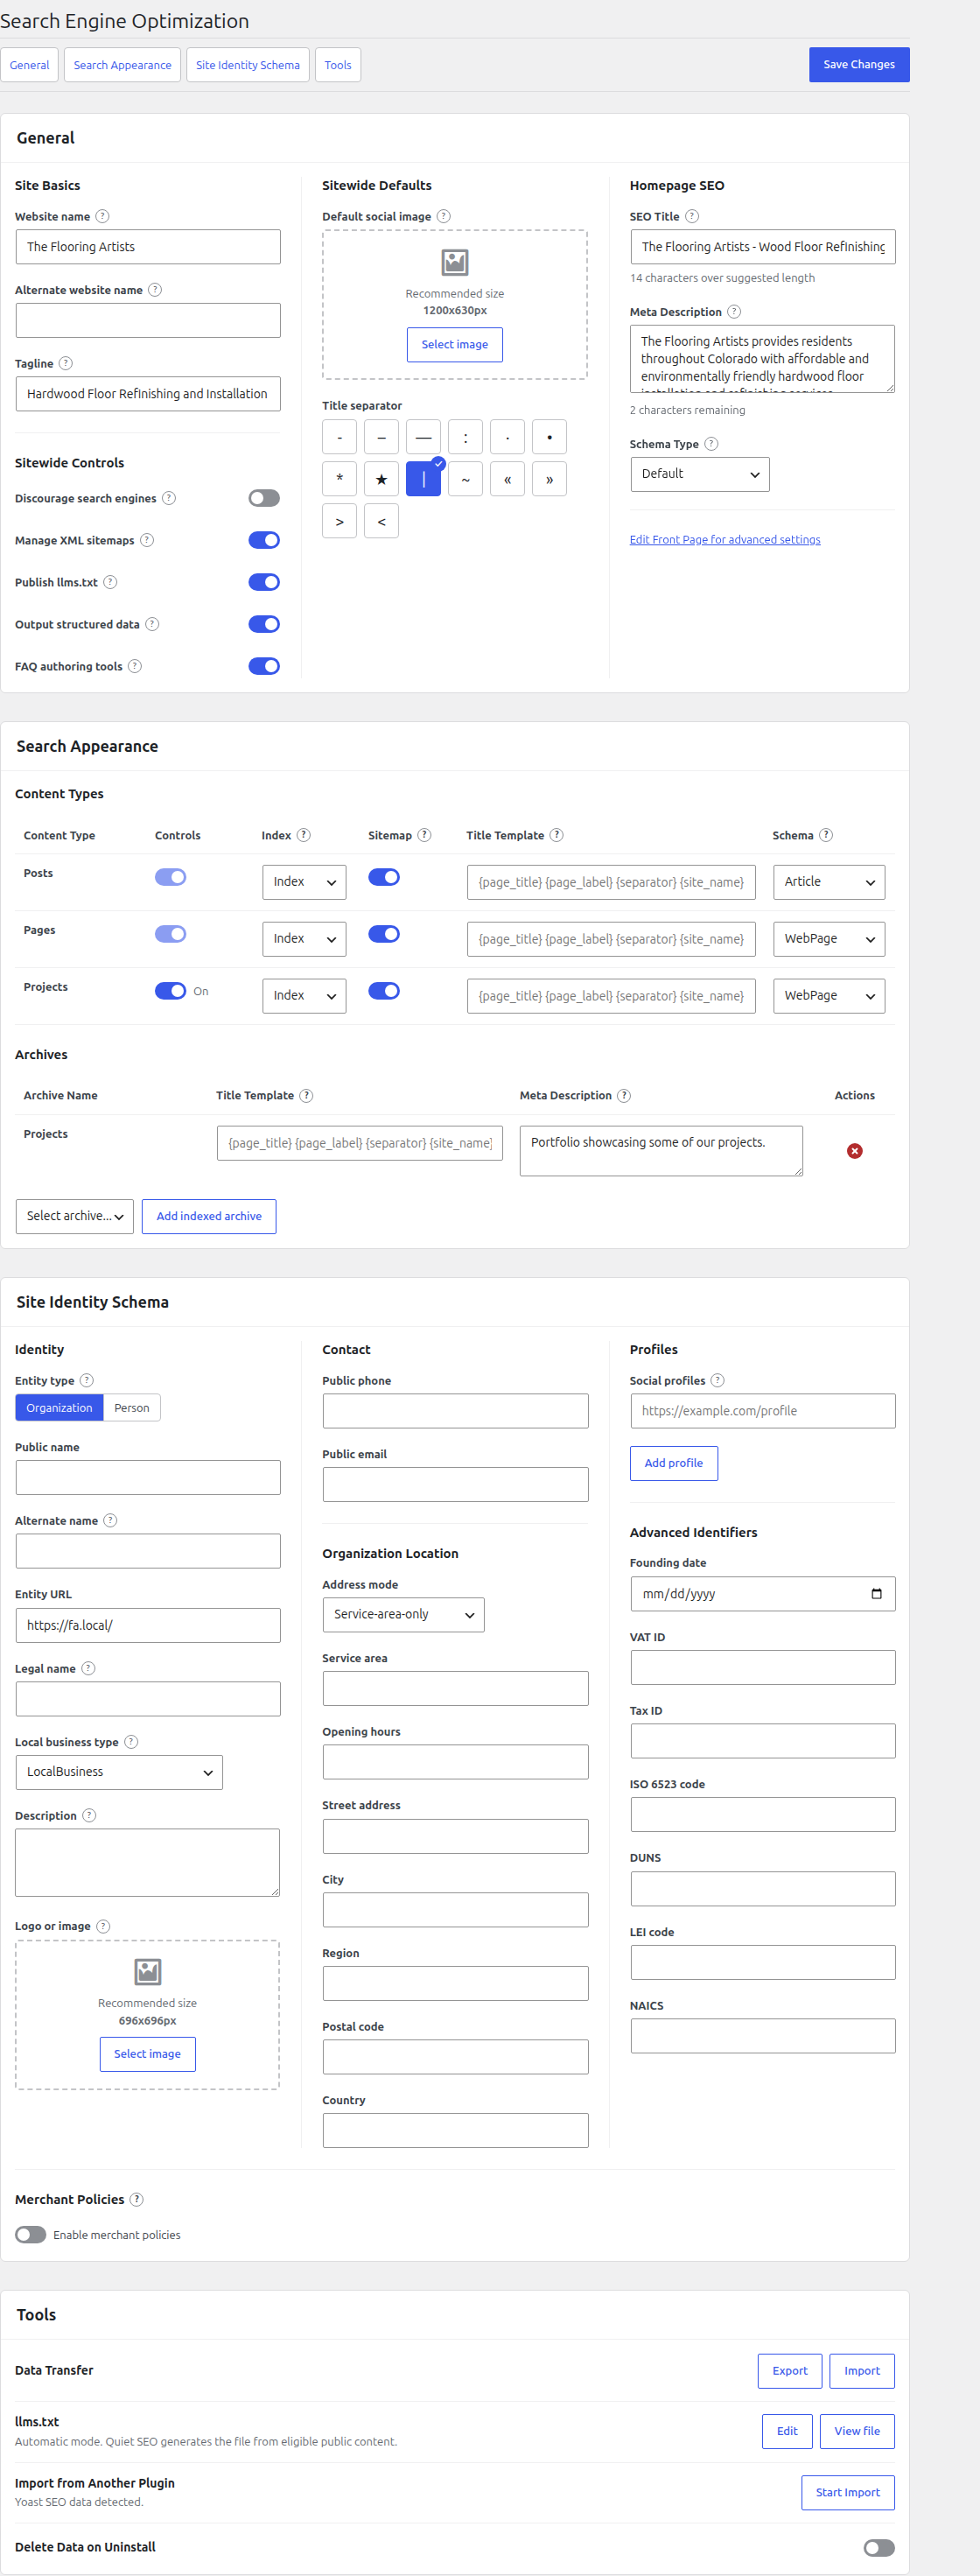Choose the tilde title separator
980x2576 pixels.
point(465,479)
